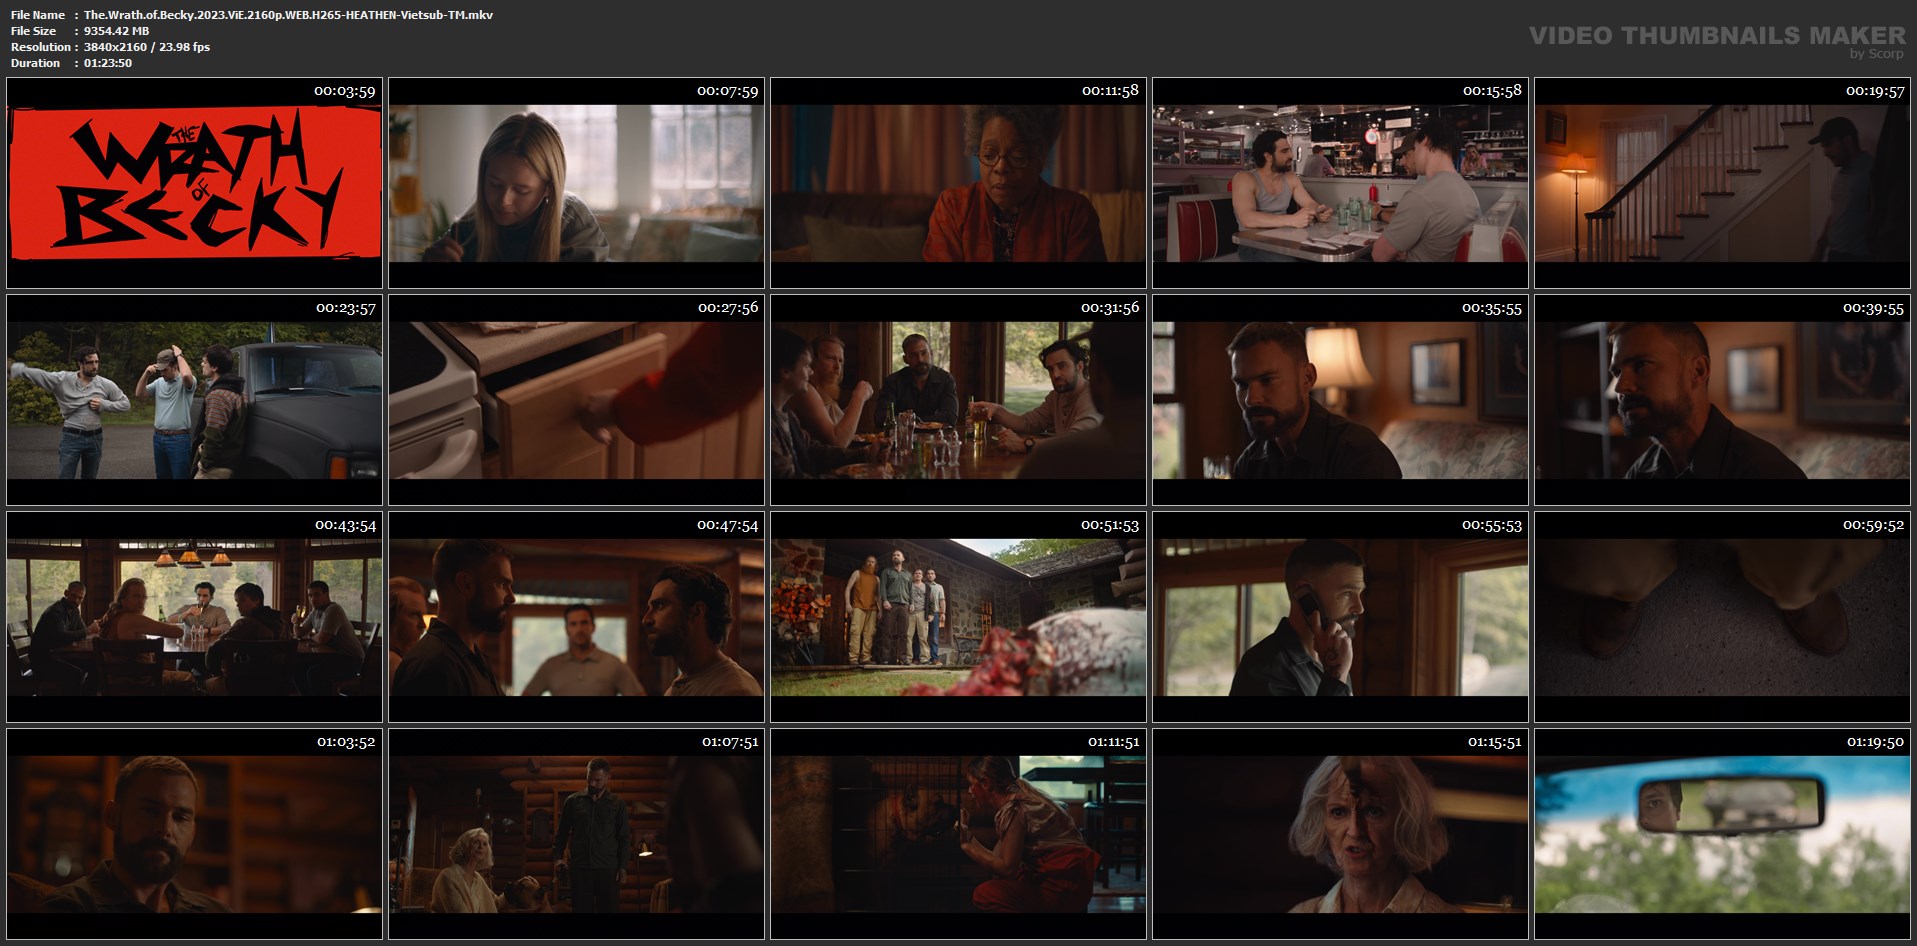Select the dinner table frame at 00:31:56
The width and height of the screenshot is (1917, 946).
pos(958,400)
